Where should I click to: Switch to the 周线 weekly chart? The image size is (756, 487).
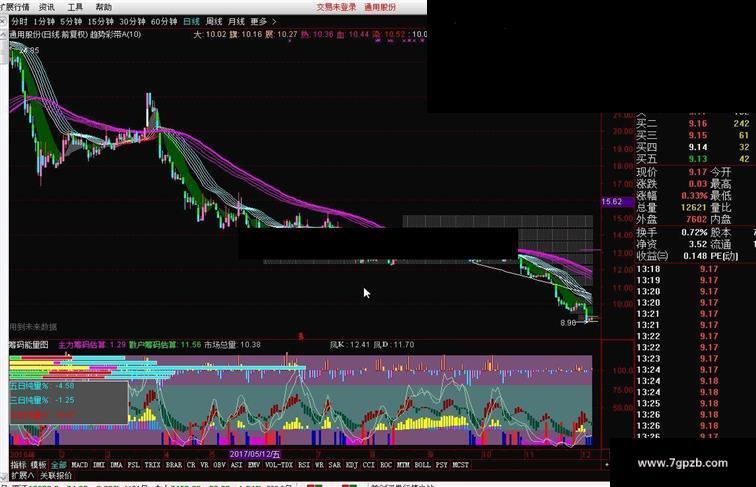214,22
